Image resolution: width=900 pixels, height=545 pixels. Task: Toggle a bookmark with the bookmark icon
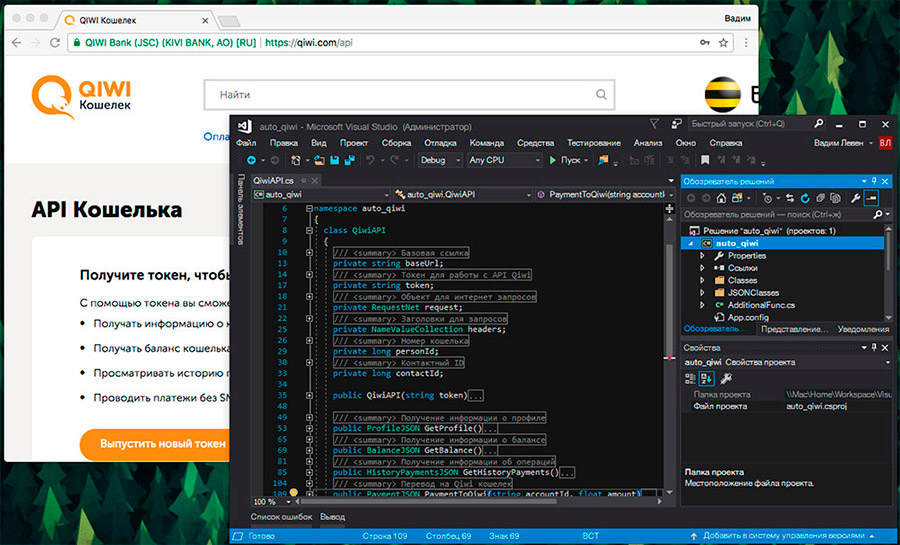(705, 161)
